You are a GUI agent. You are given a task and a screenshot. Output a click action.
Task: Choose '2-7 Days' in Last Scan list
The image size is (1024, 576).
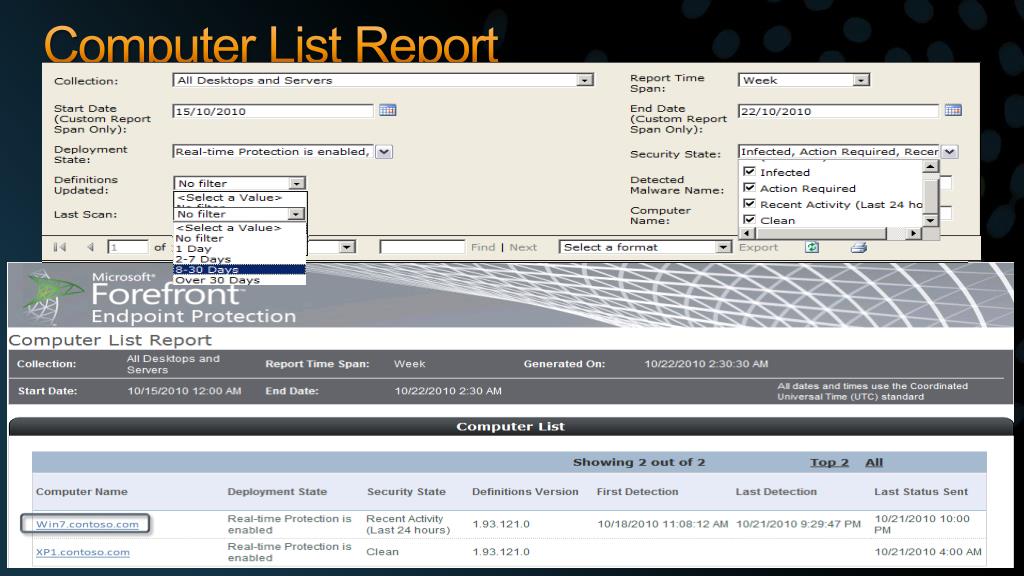tap(203, 259)
